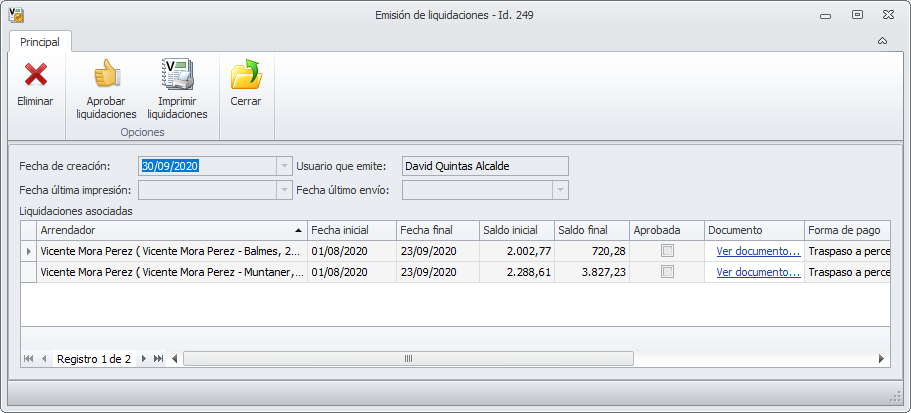Click the application icon in title bar

click(16, 15)
